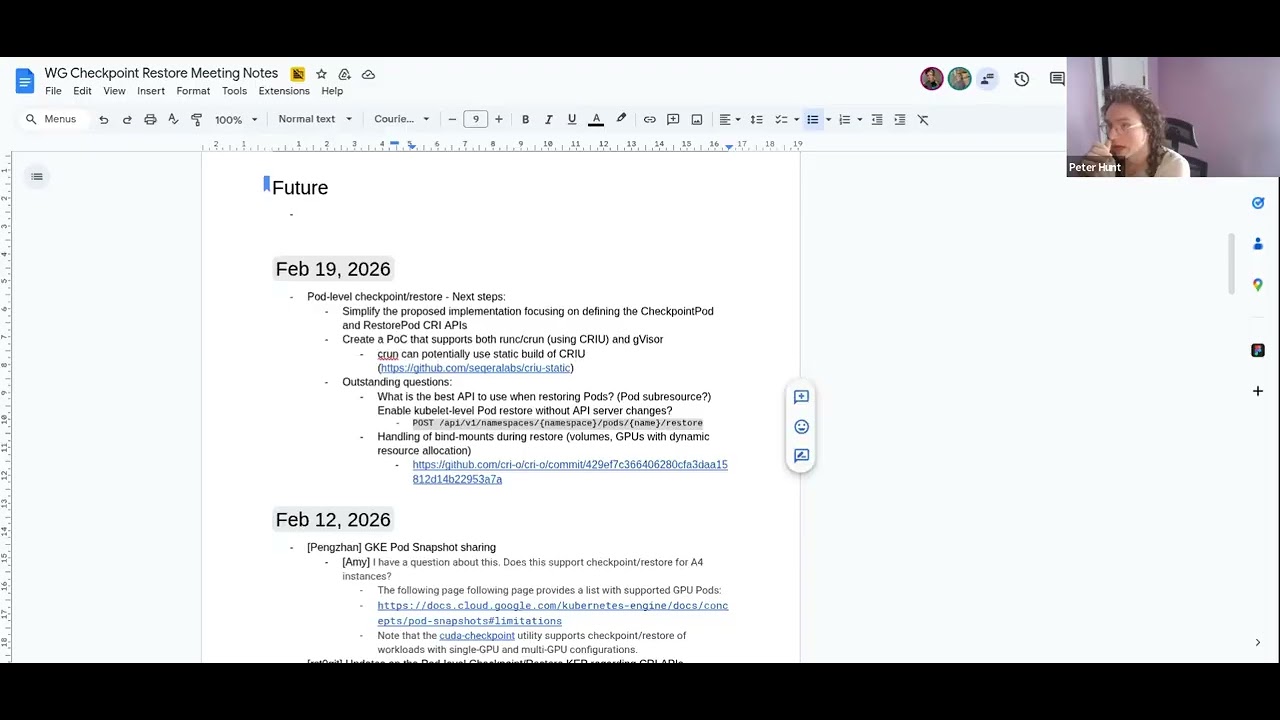The height and width of the screenshot is (720, 1280).
Task: Open the zoom 100% dropdown
Action: point(236,119)
